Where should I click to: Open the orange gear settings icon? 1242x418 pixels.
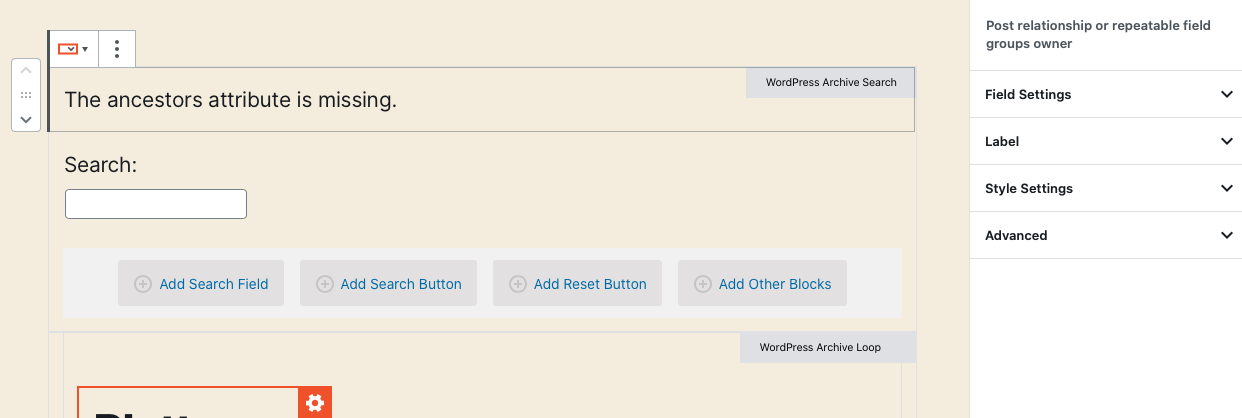coord(315,403)
